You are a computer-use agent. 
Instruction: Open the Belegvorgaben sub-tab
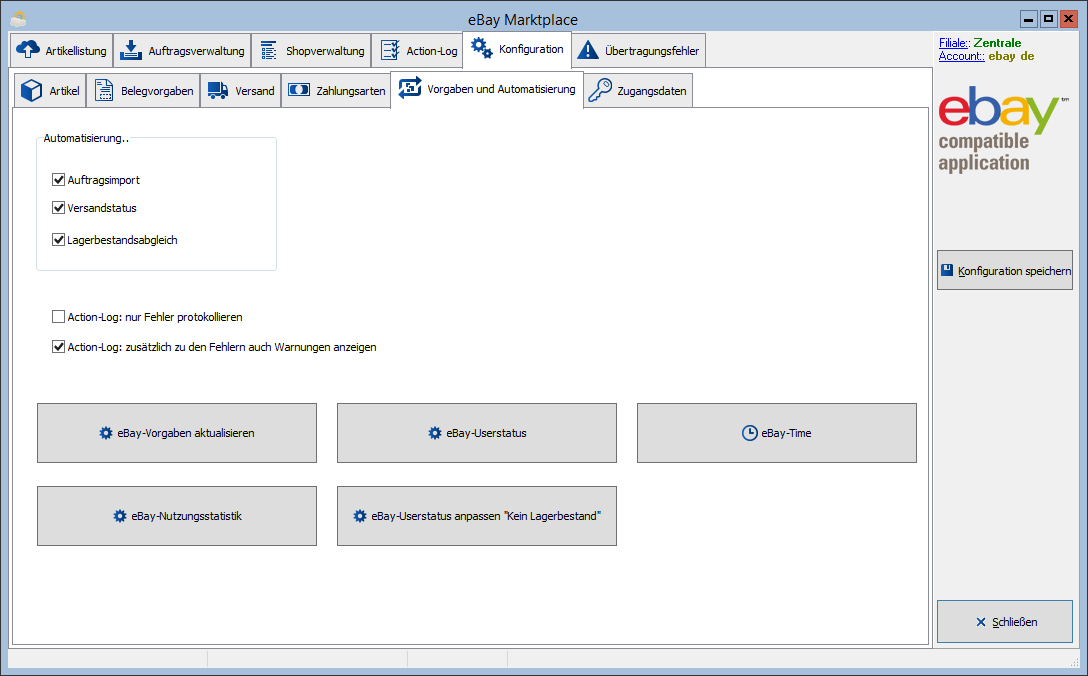point(144,91)
